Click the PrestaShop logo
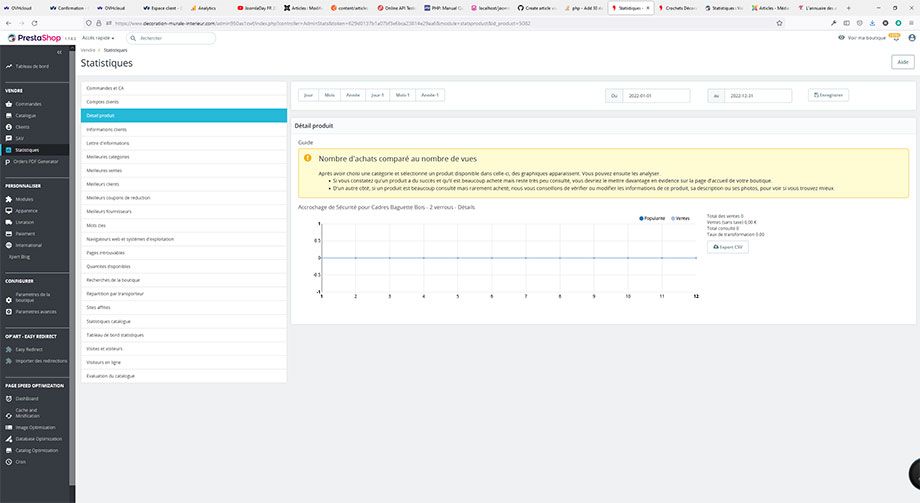 click(35, 38)
